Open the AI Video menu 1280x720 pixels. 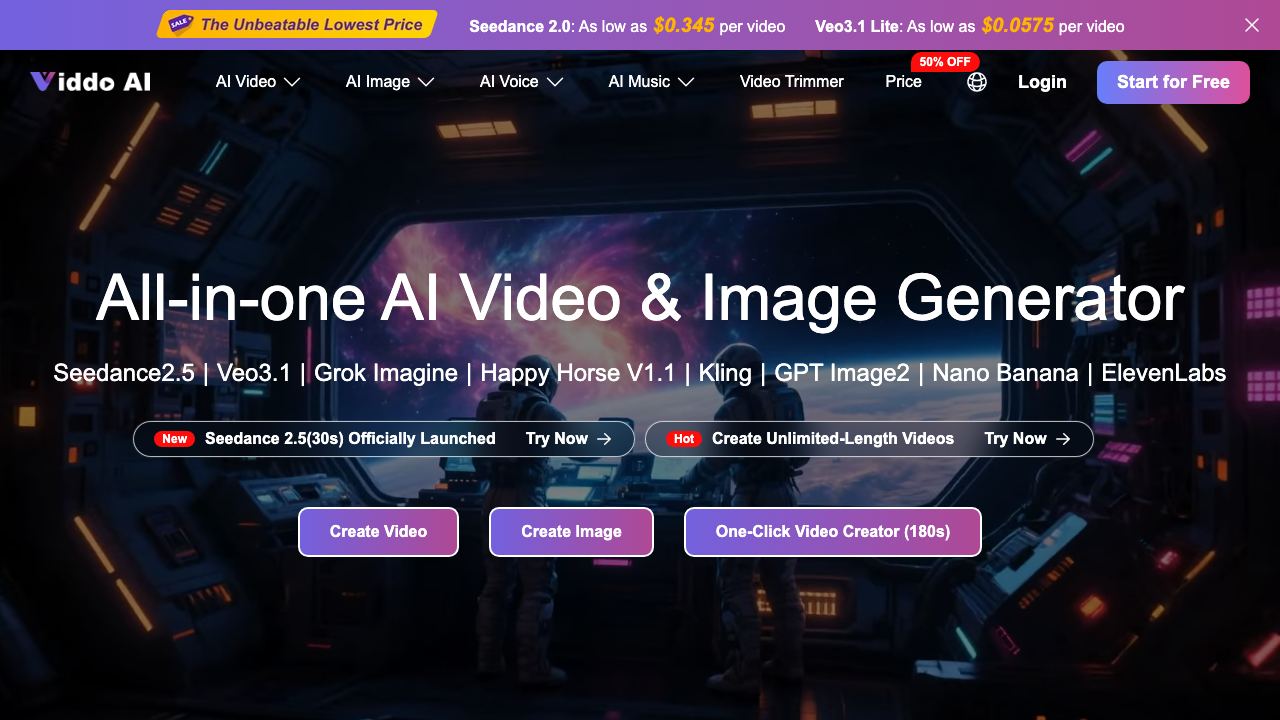point(258,82)
